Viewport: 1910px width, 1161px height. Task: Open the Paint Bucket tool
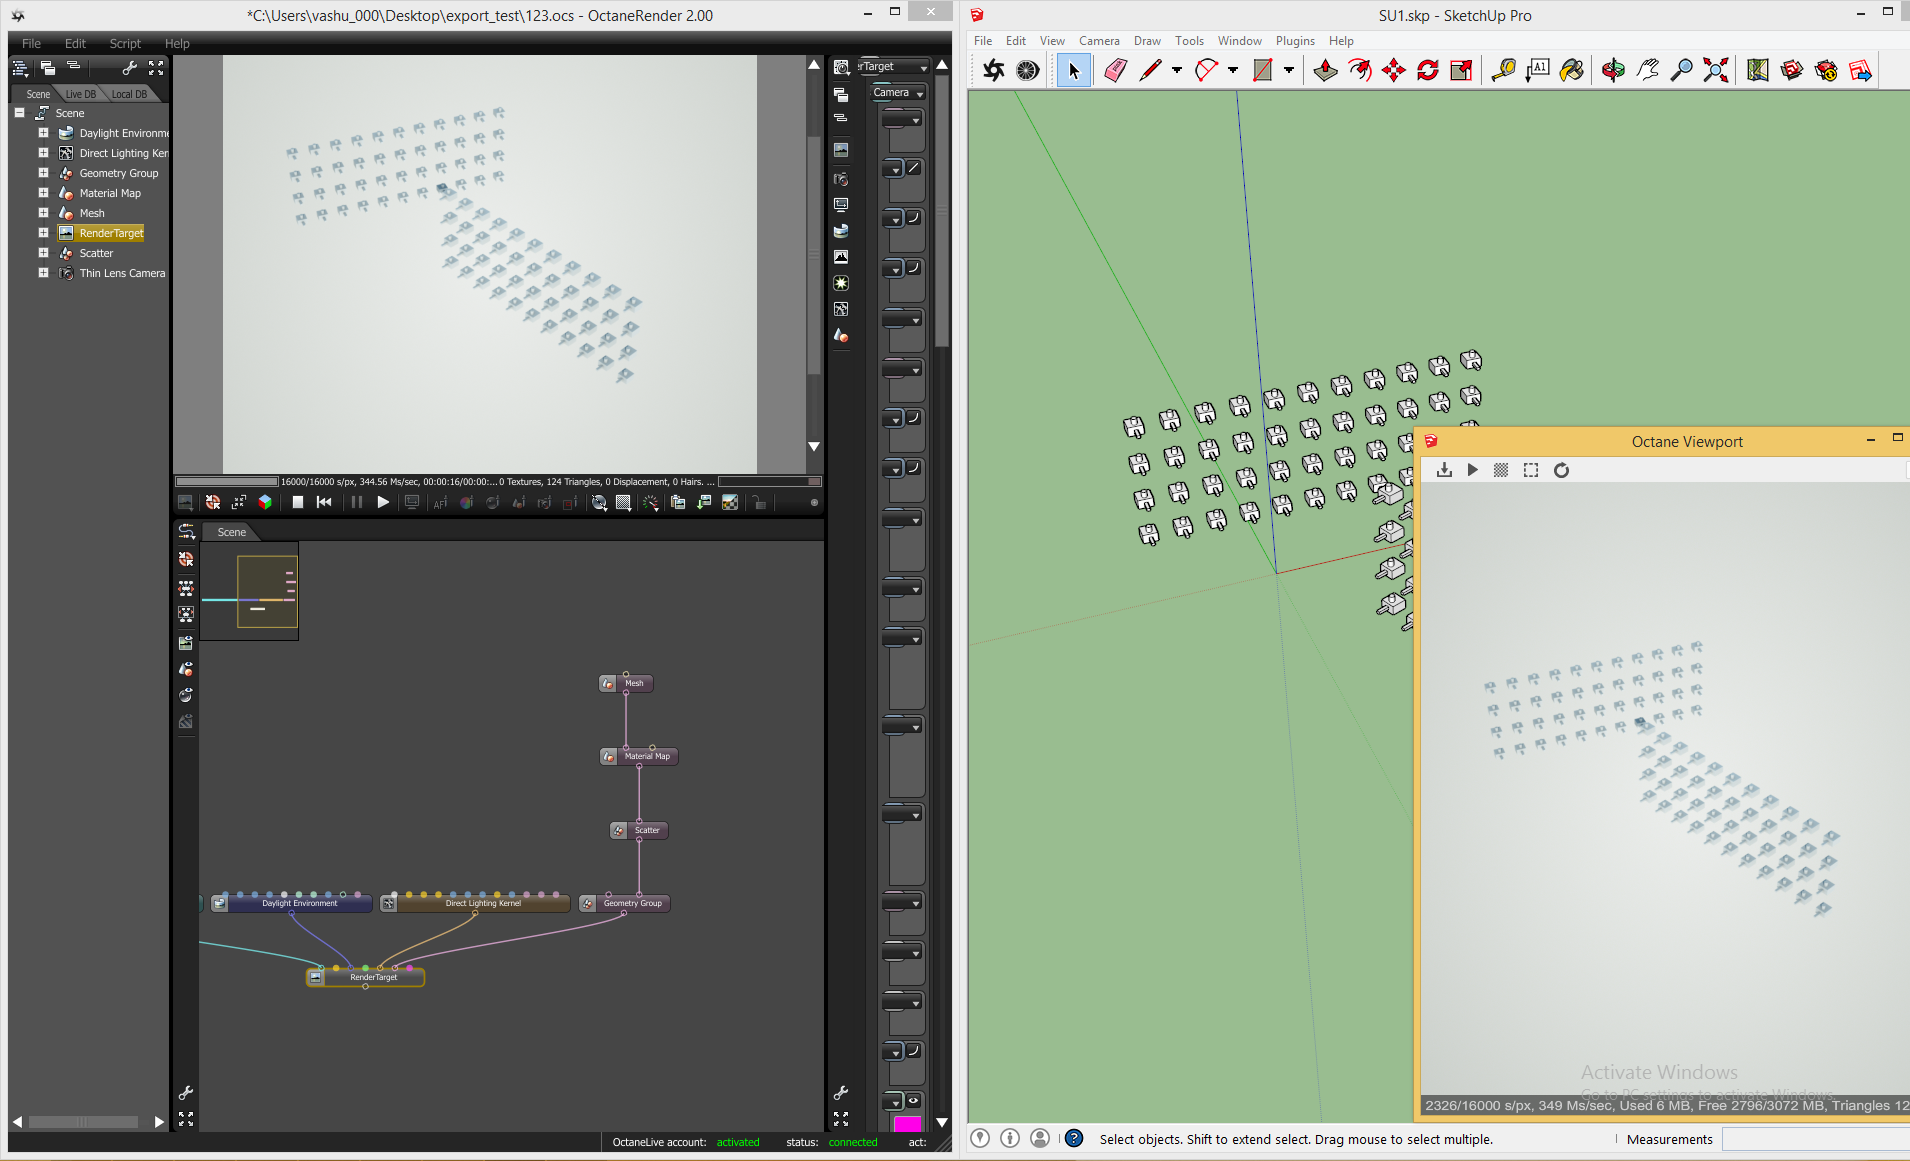pyautogui.click(x=1572, y=70)
